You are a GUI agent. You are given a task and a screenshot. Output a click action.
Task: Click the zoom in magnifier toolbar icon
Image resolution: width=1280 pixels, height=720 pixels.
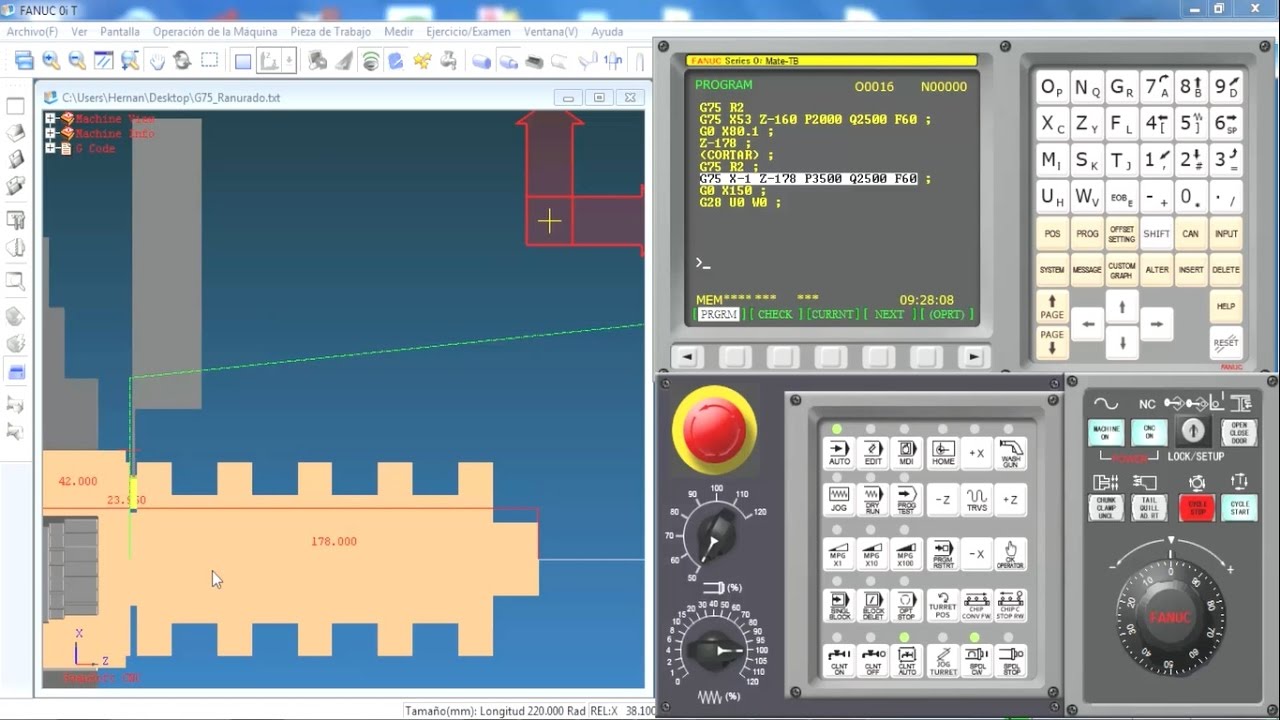click(51, 61)
